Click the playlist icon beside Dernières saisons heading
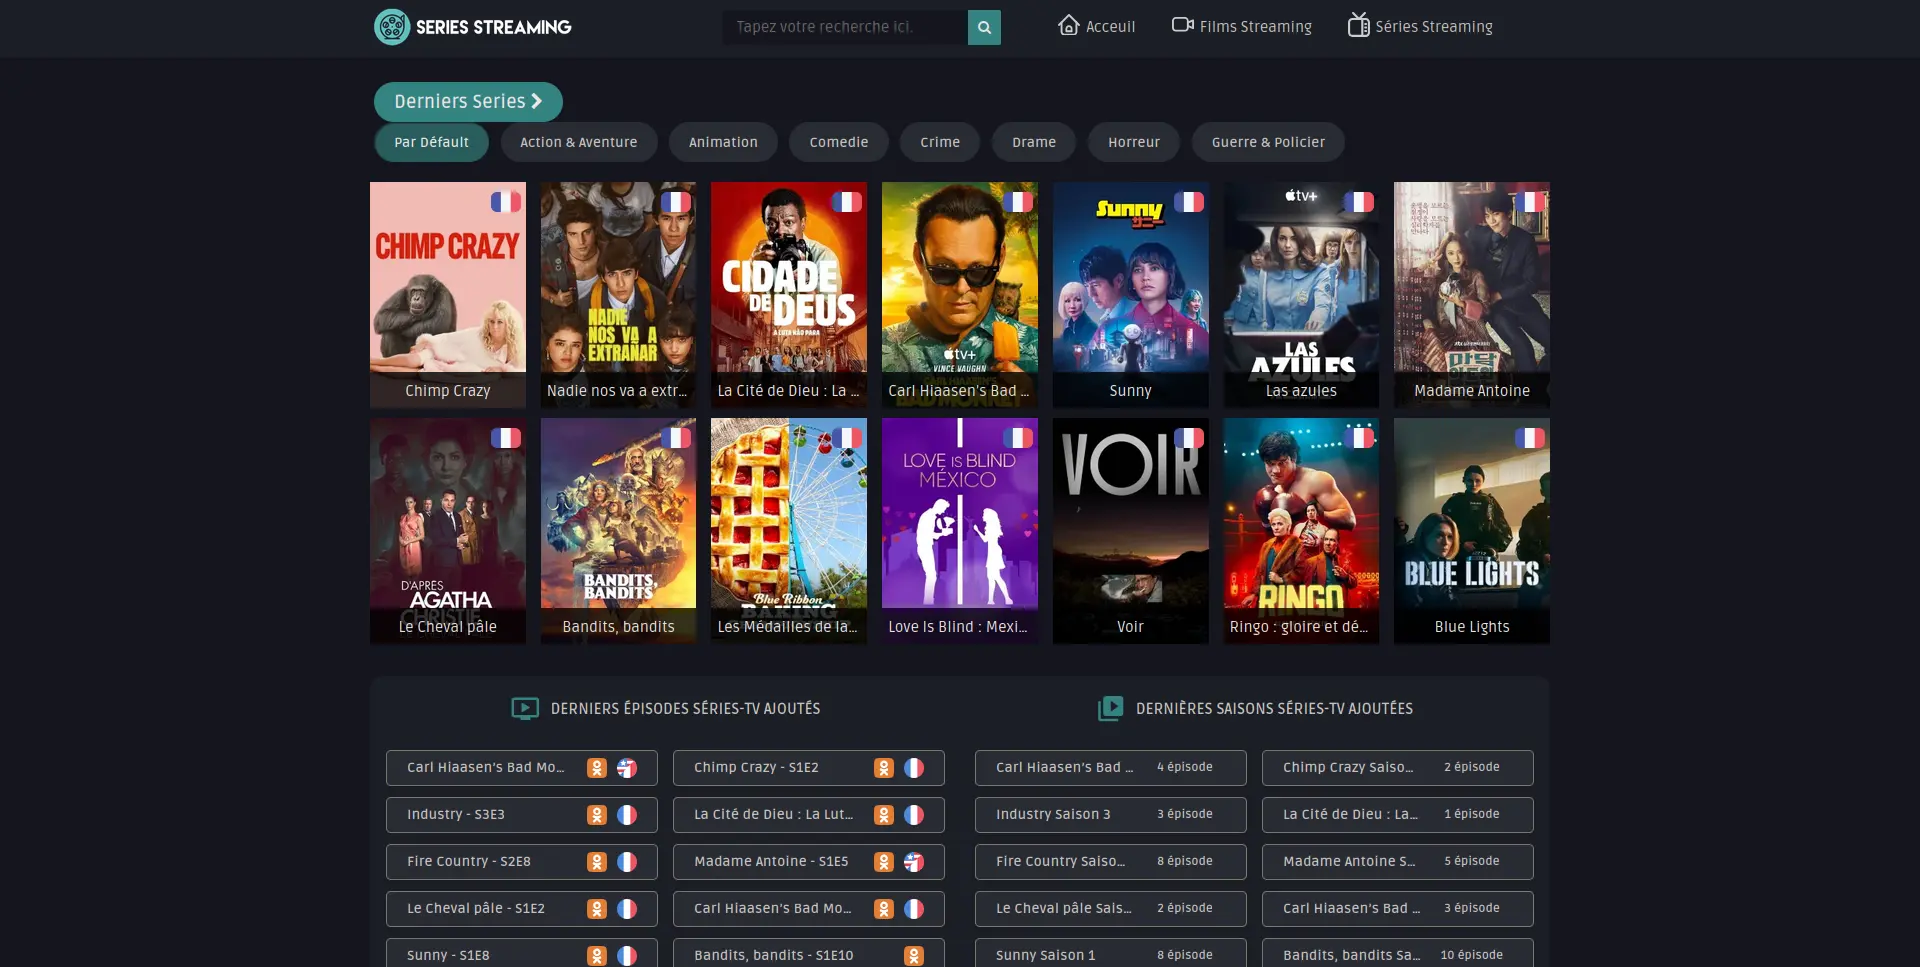 1111,708
